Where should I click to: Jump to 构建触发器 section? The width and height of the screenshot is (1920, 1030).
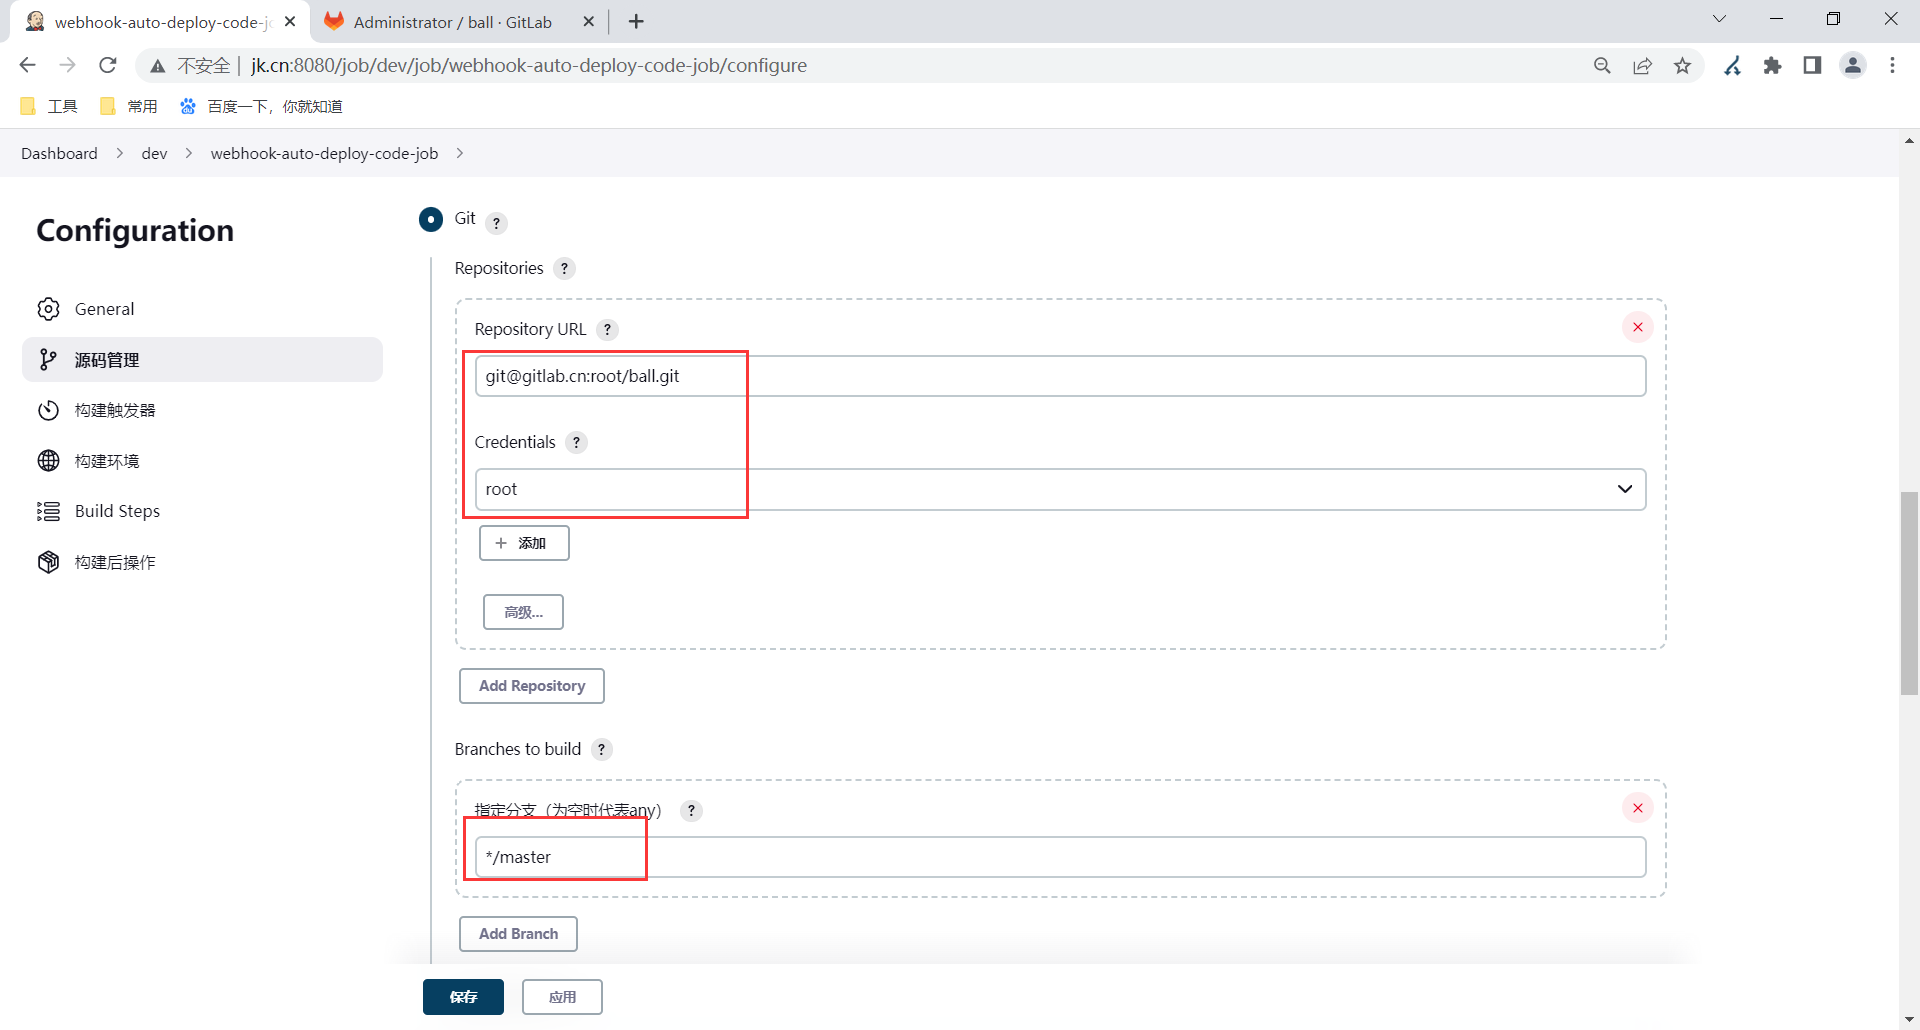pos(202,410)
